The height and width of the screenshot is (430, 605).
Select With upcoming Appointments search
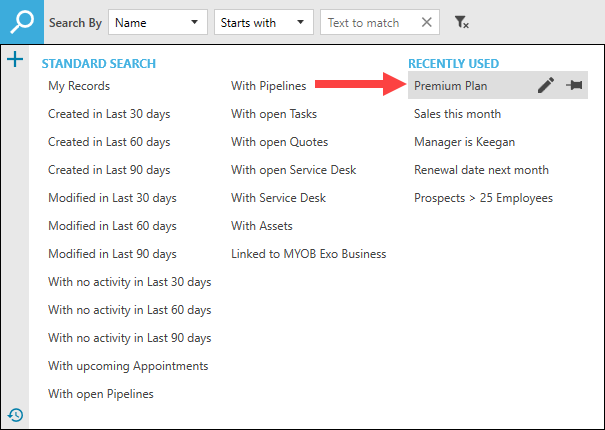point(128,366)
